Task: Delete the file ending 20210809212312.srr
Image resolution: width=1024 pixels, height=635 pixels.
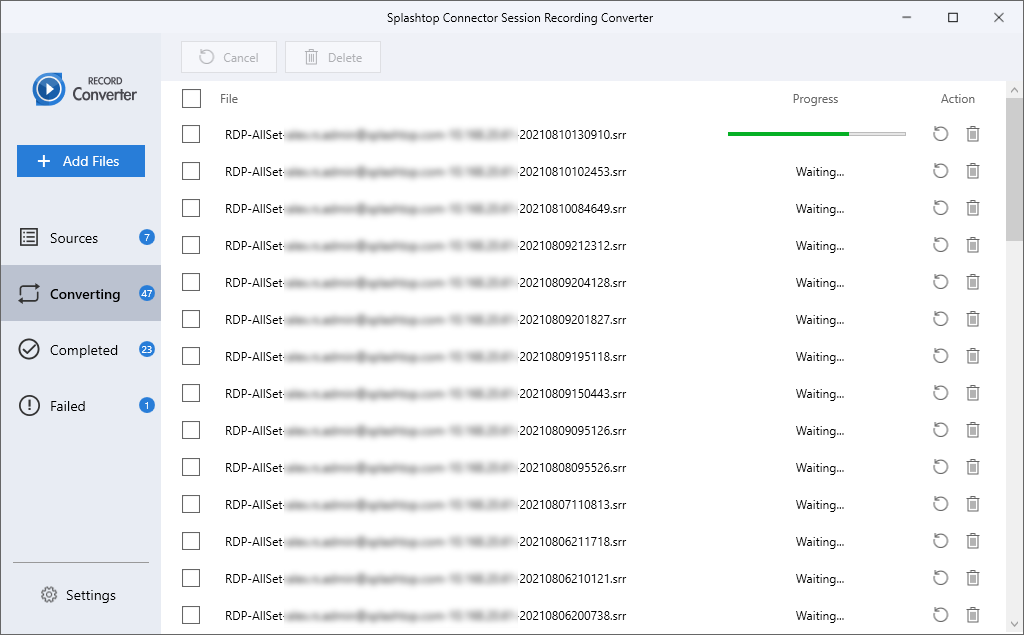Action: click(x=972, y=245)
